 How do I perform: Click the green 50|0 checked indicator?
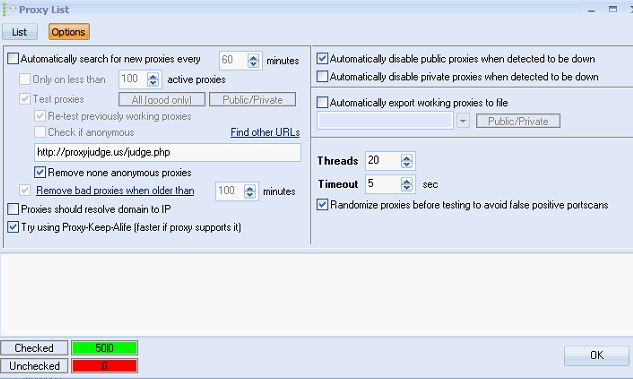pos(105,348)
